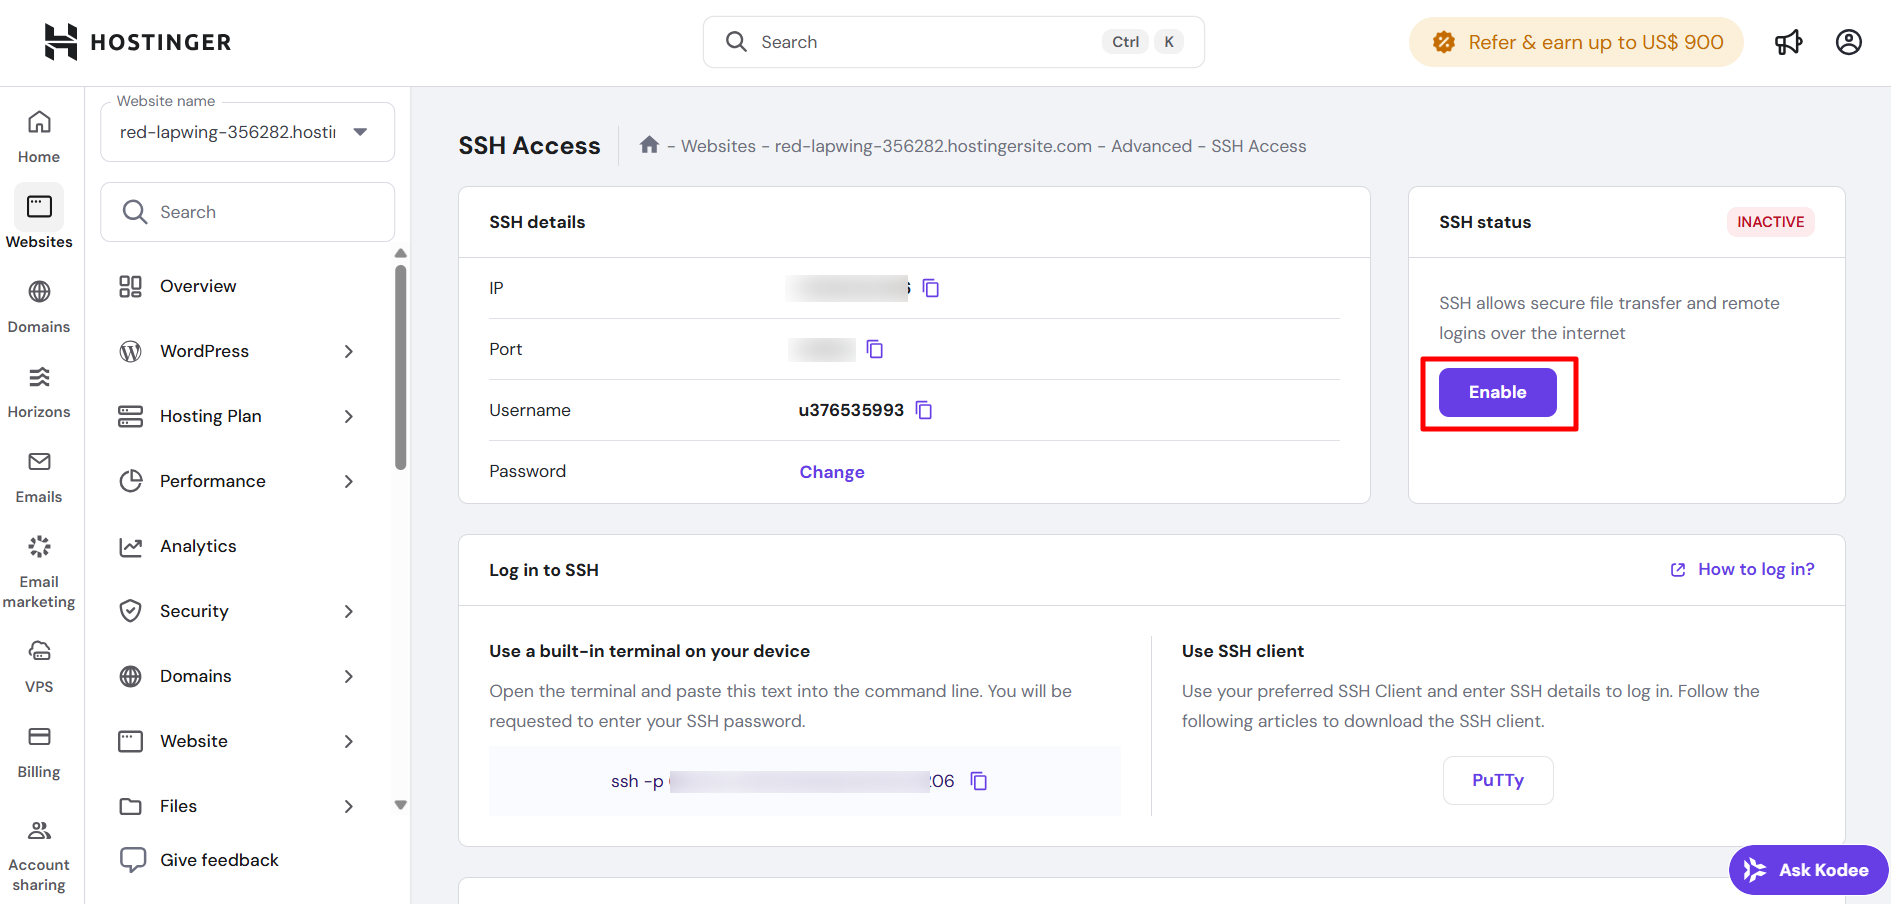Click Websites in the breadcrumb
Screen dimensions: 1891x904
718,146
